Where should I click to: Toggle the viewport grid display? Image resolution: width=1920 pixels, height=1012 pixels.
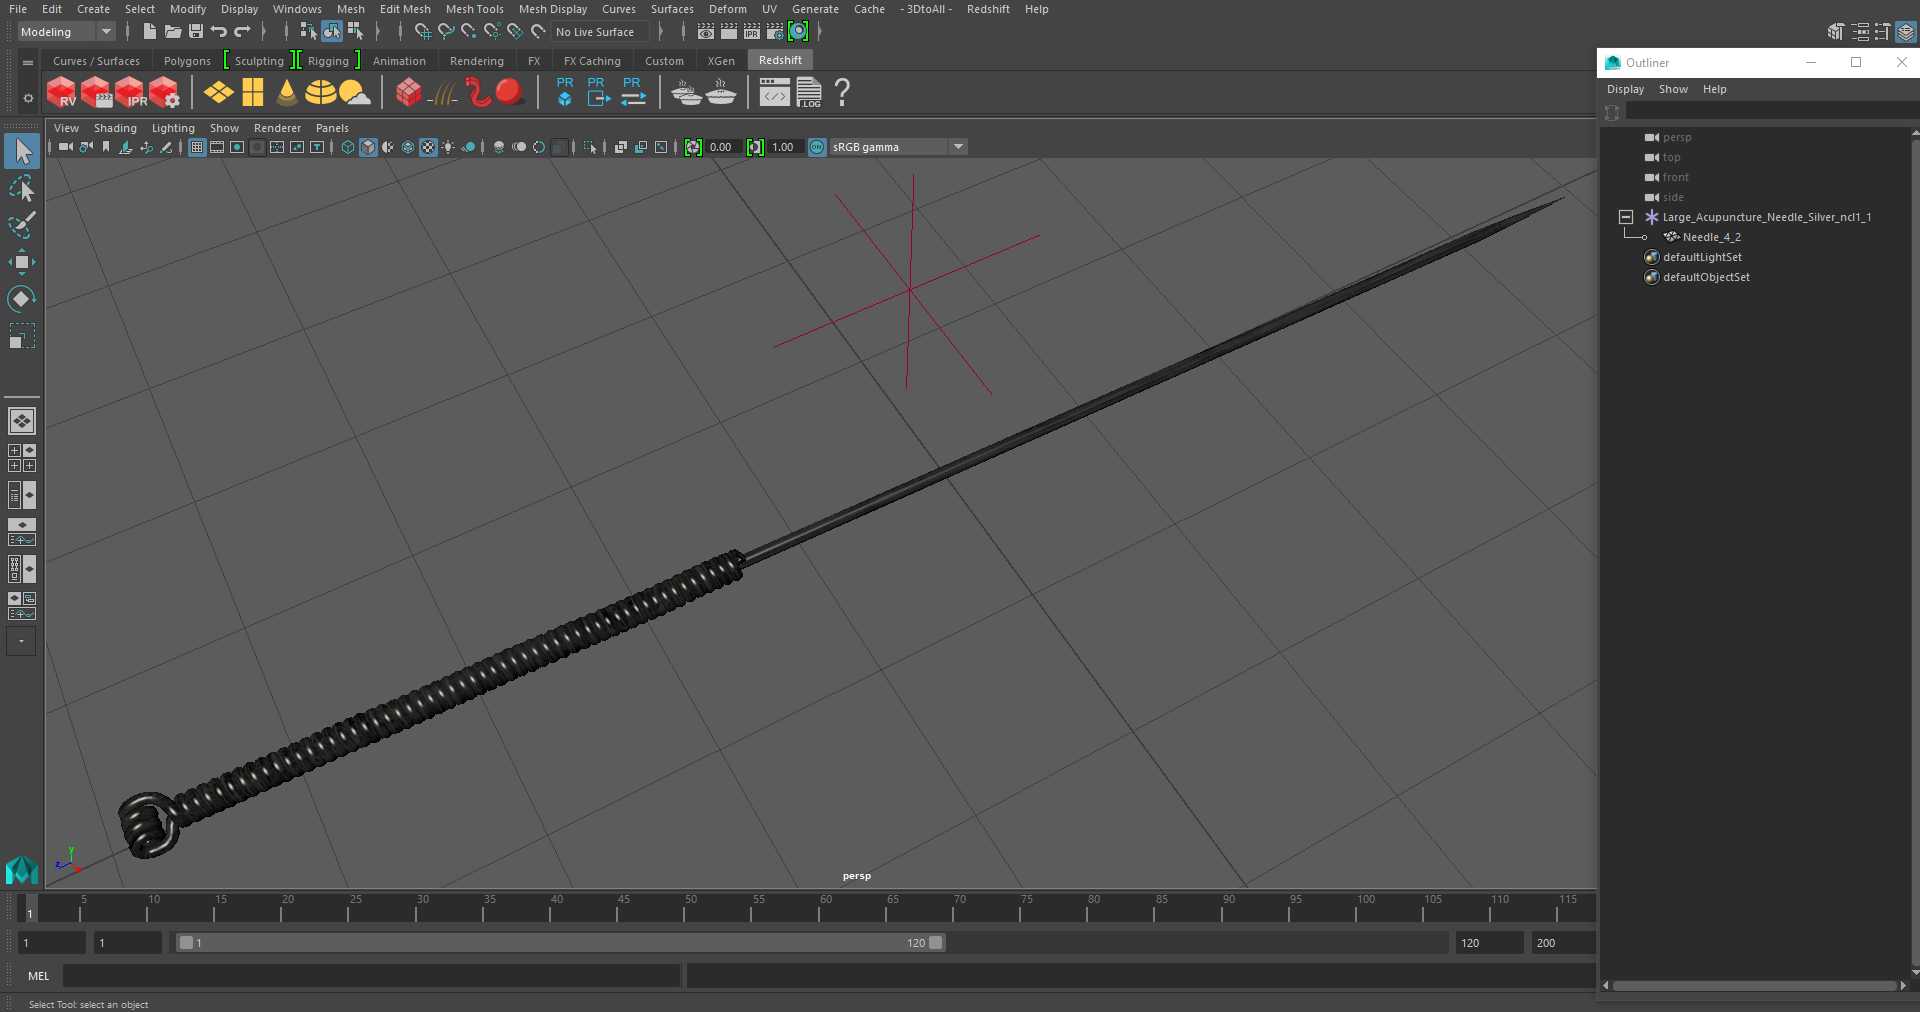[197, 147]
